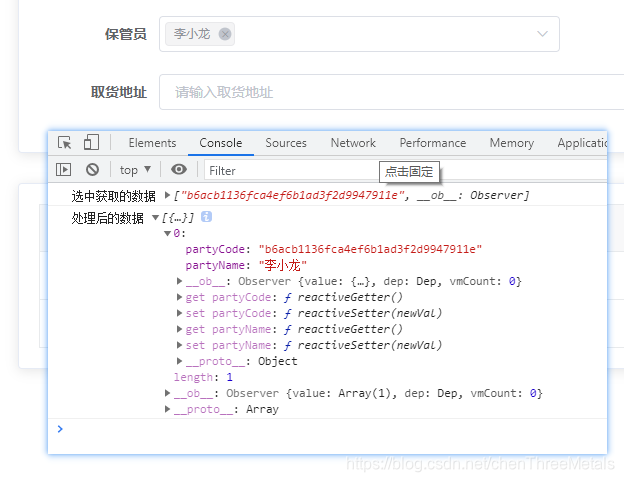Image resolution: width=624 pixels, height=482 pixels.
Task: Show the console sidebar panel icon
Action: pyautogui.click(x=64, y=170)
